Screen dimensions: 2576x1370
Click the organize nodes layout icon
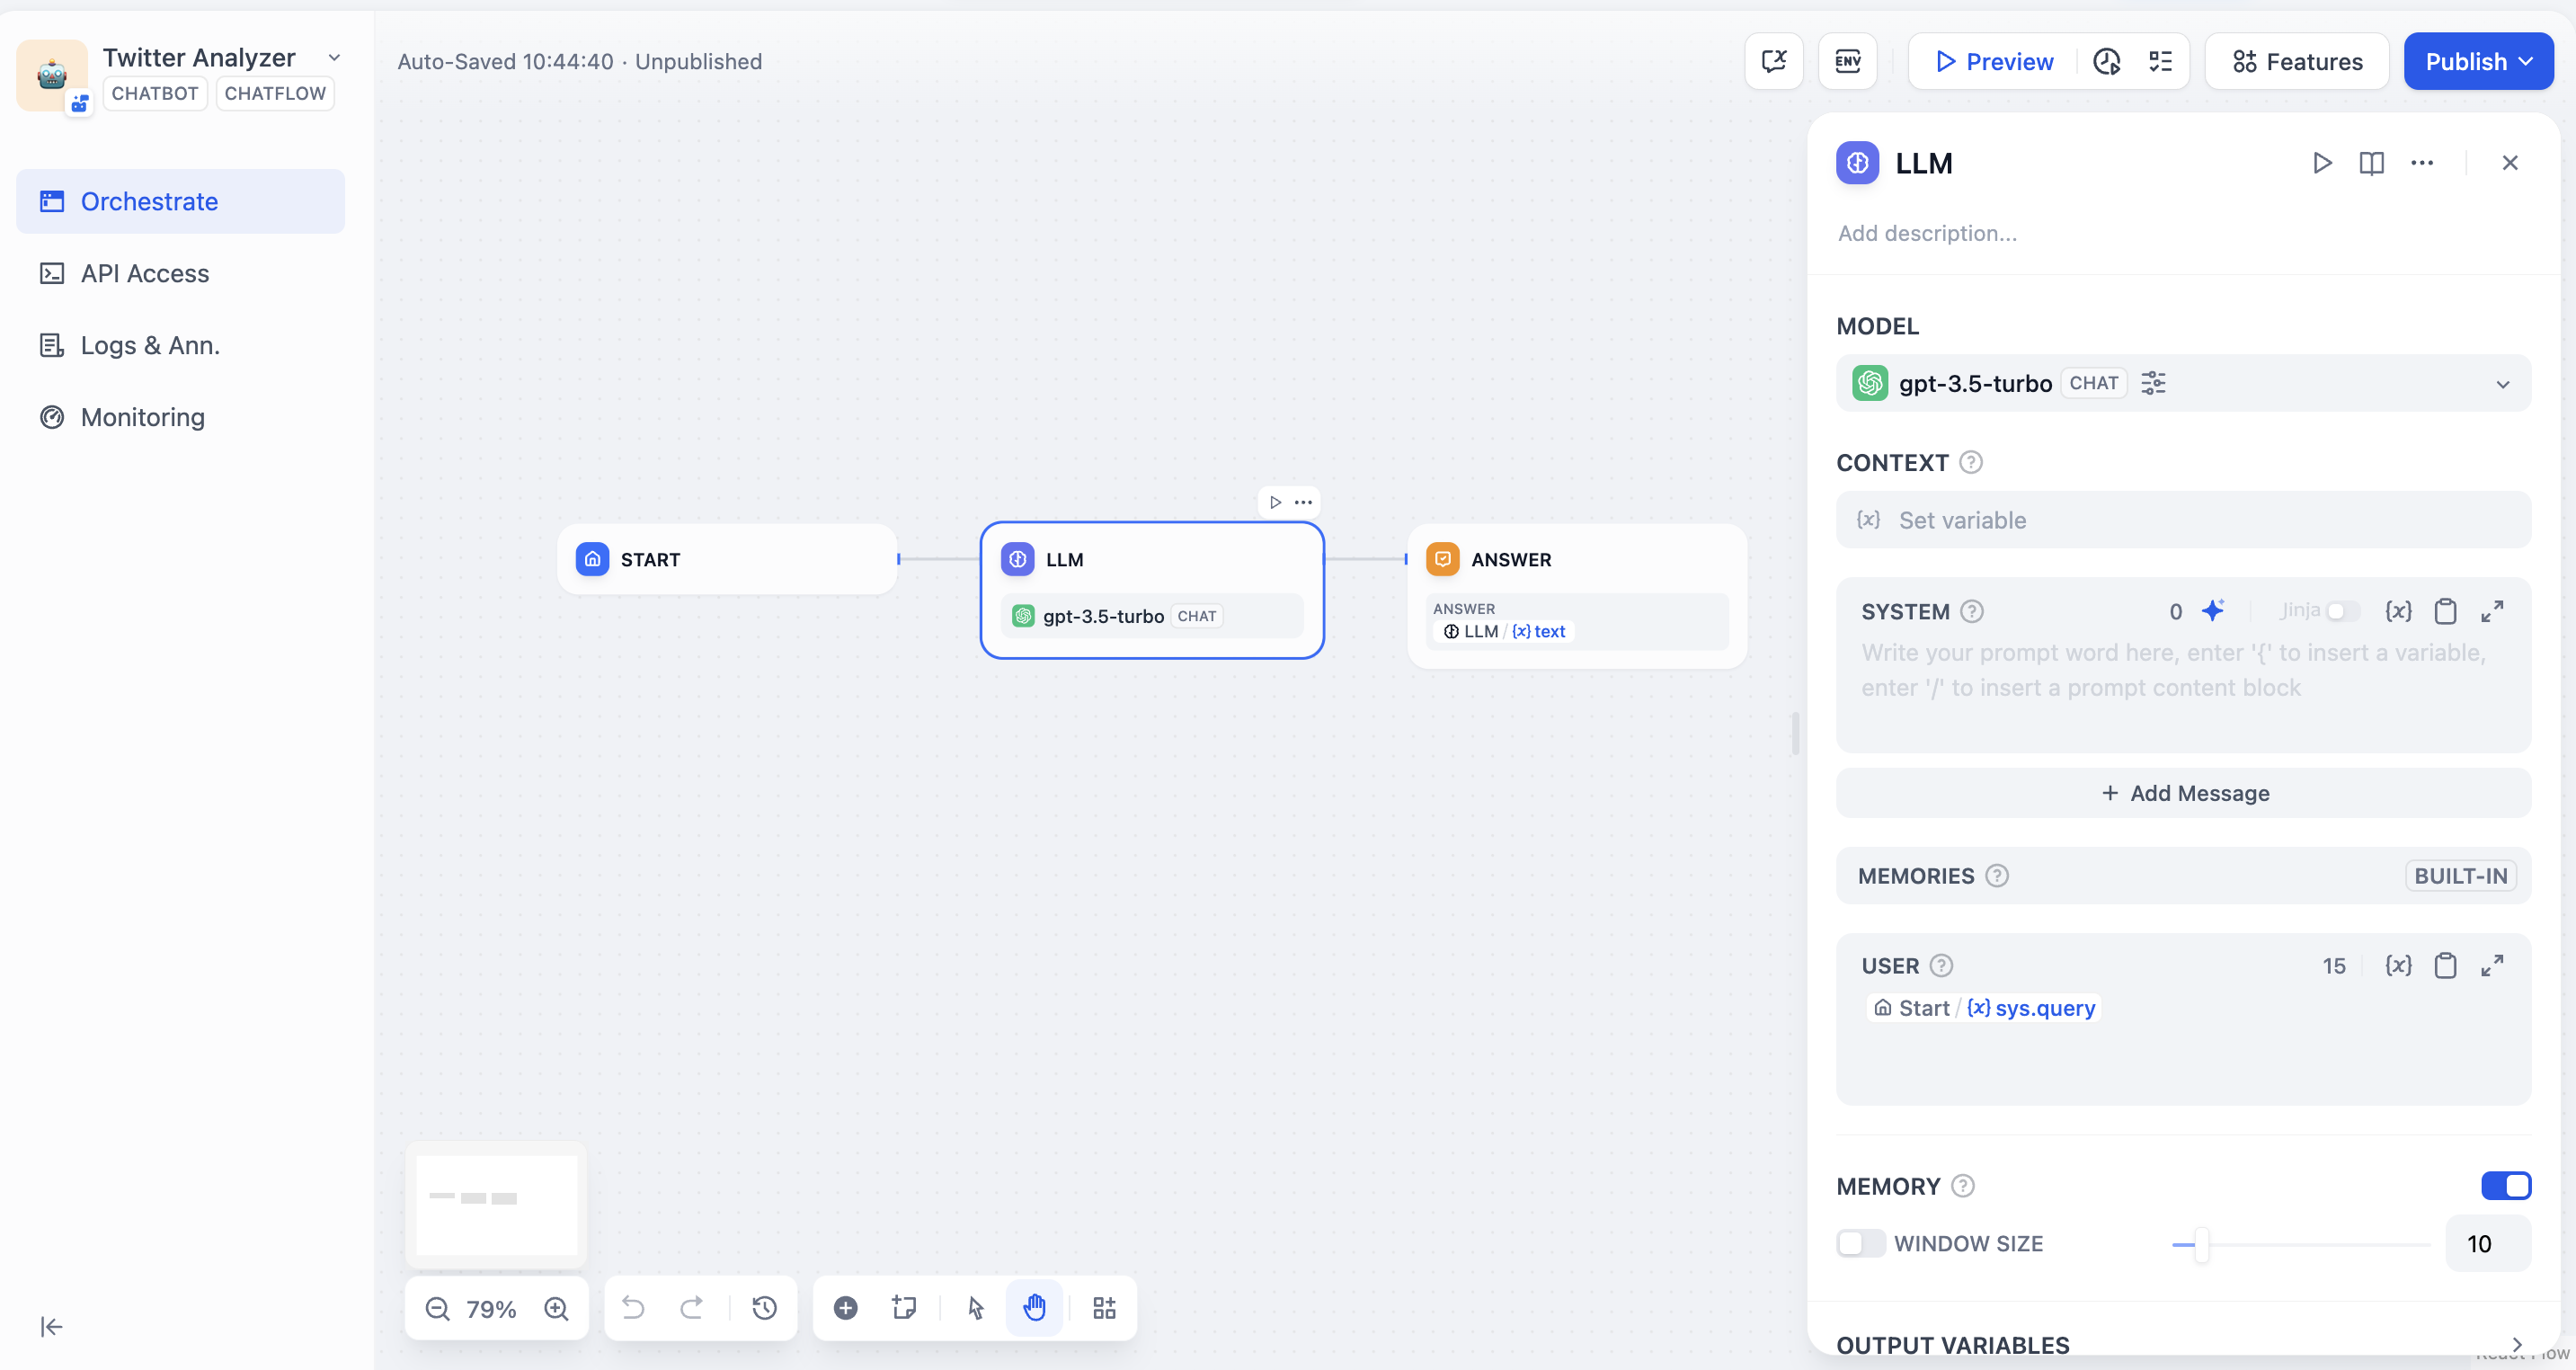coord(1104,1308)
